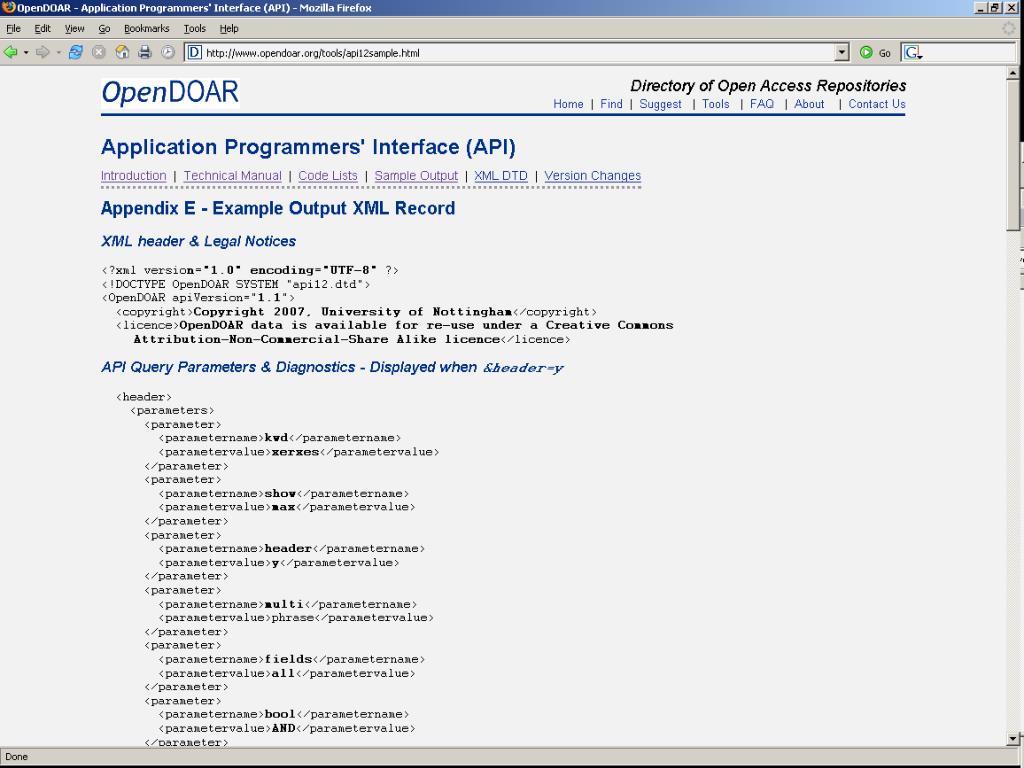
Task: Open the XML DTD link
Action: pyautogui.click(x=501, y=176)
